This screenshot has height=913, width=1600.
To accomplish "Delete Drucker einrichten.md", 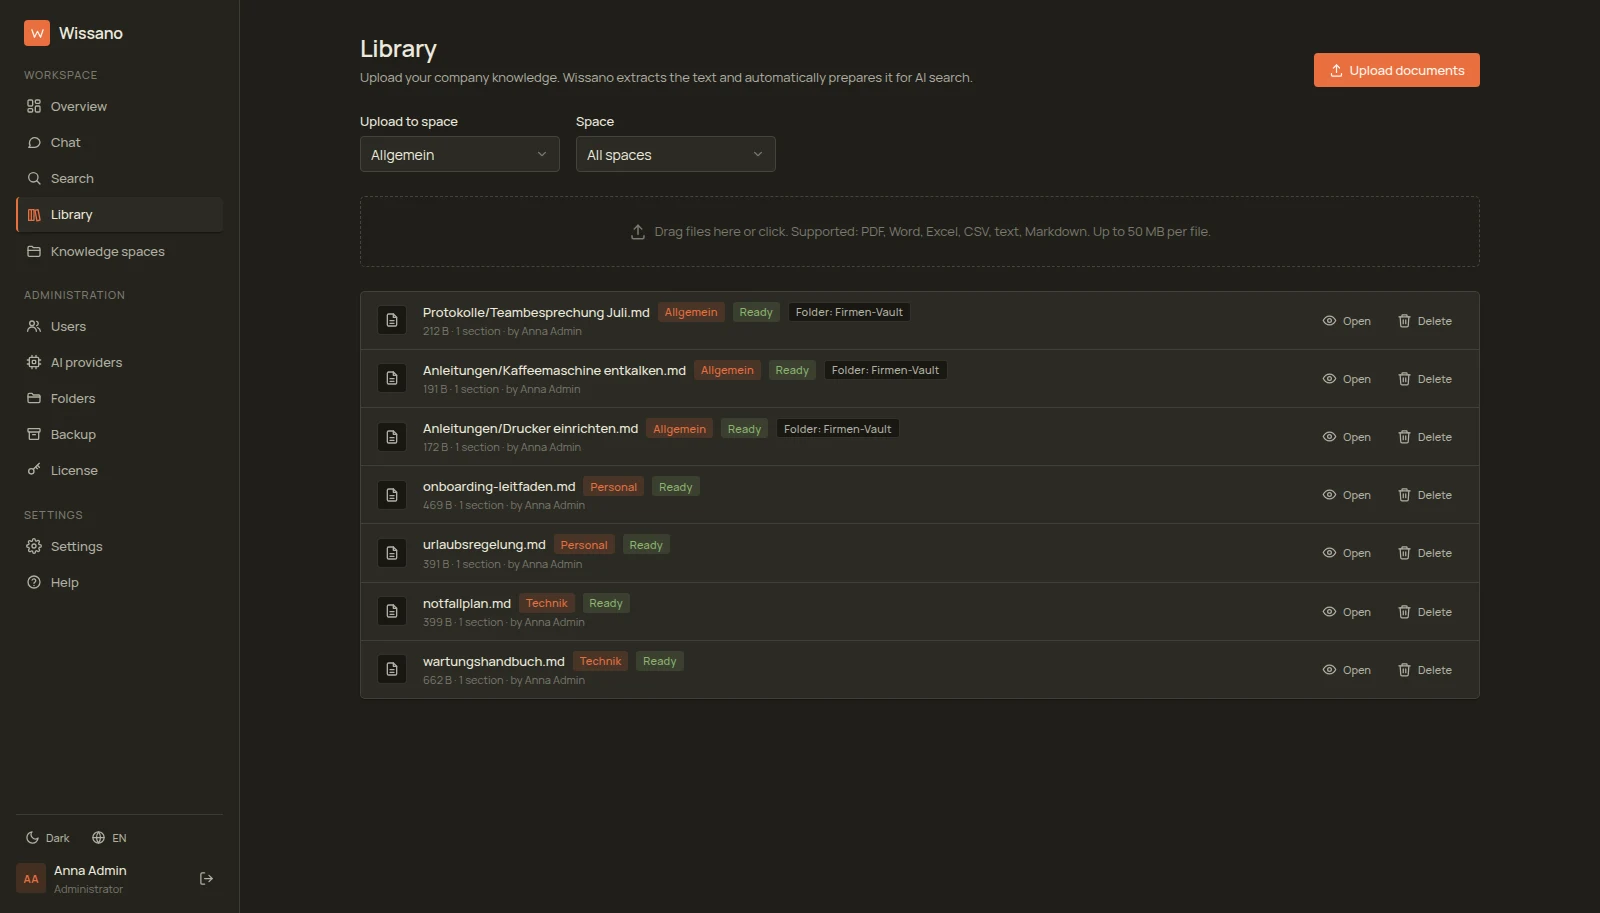I will pyautogui.click(x=1424, y=437).
